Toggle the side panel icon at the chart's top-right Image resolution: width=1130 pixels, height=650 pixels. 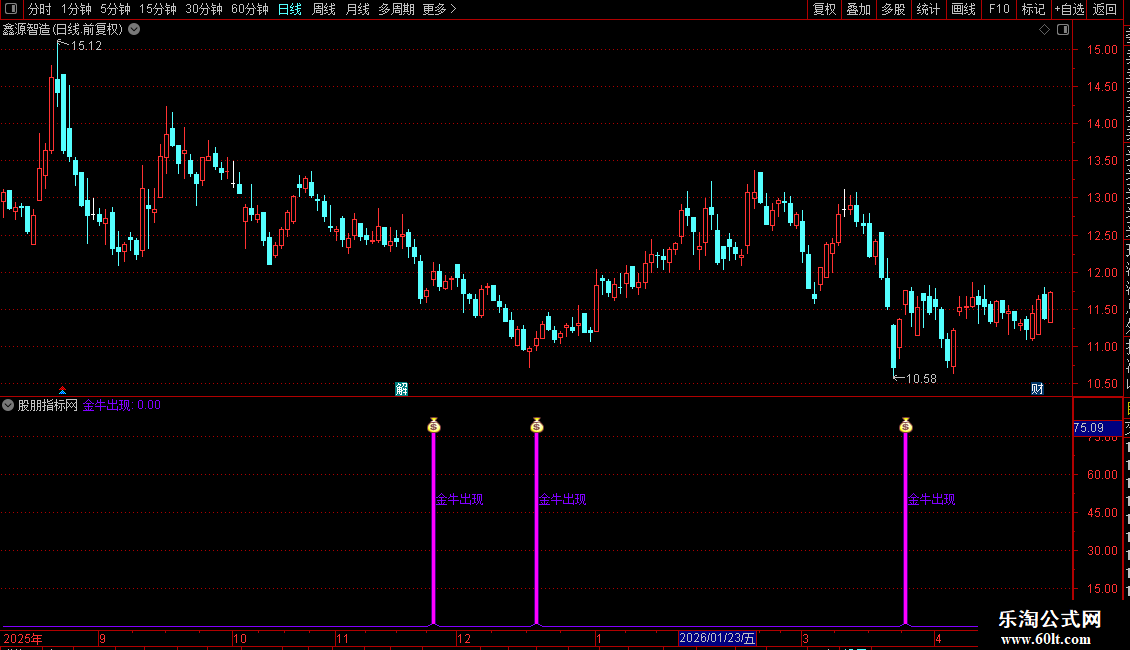point(1063,30)
